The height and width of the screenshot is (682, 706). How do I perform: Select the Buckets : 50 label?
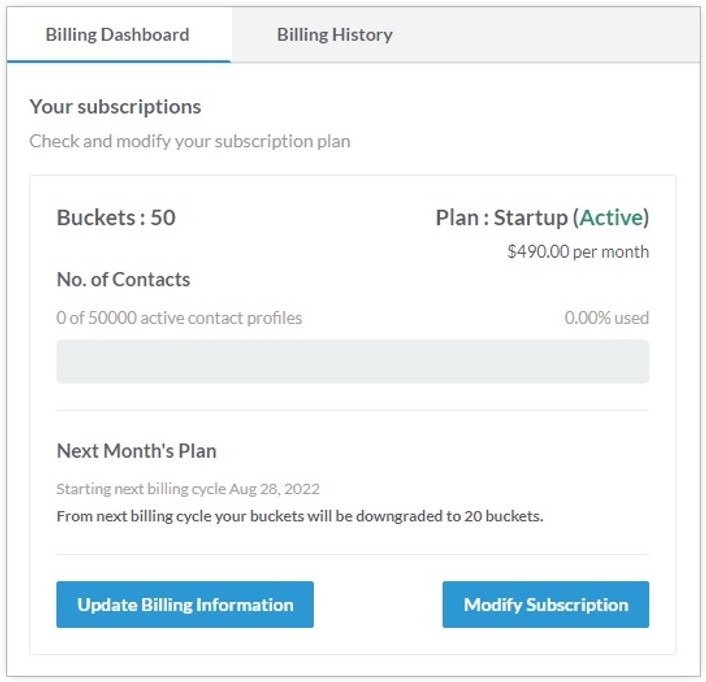tap(116, 217)
